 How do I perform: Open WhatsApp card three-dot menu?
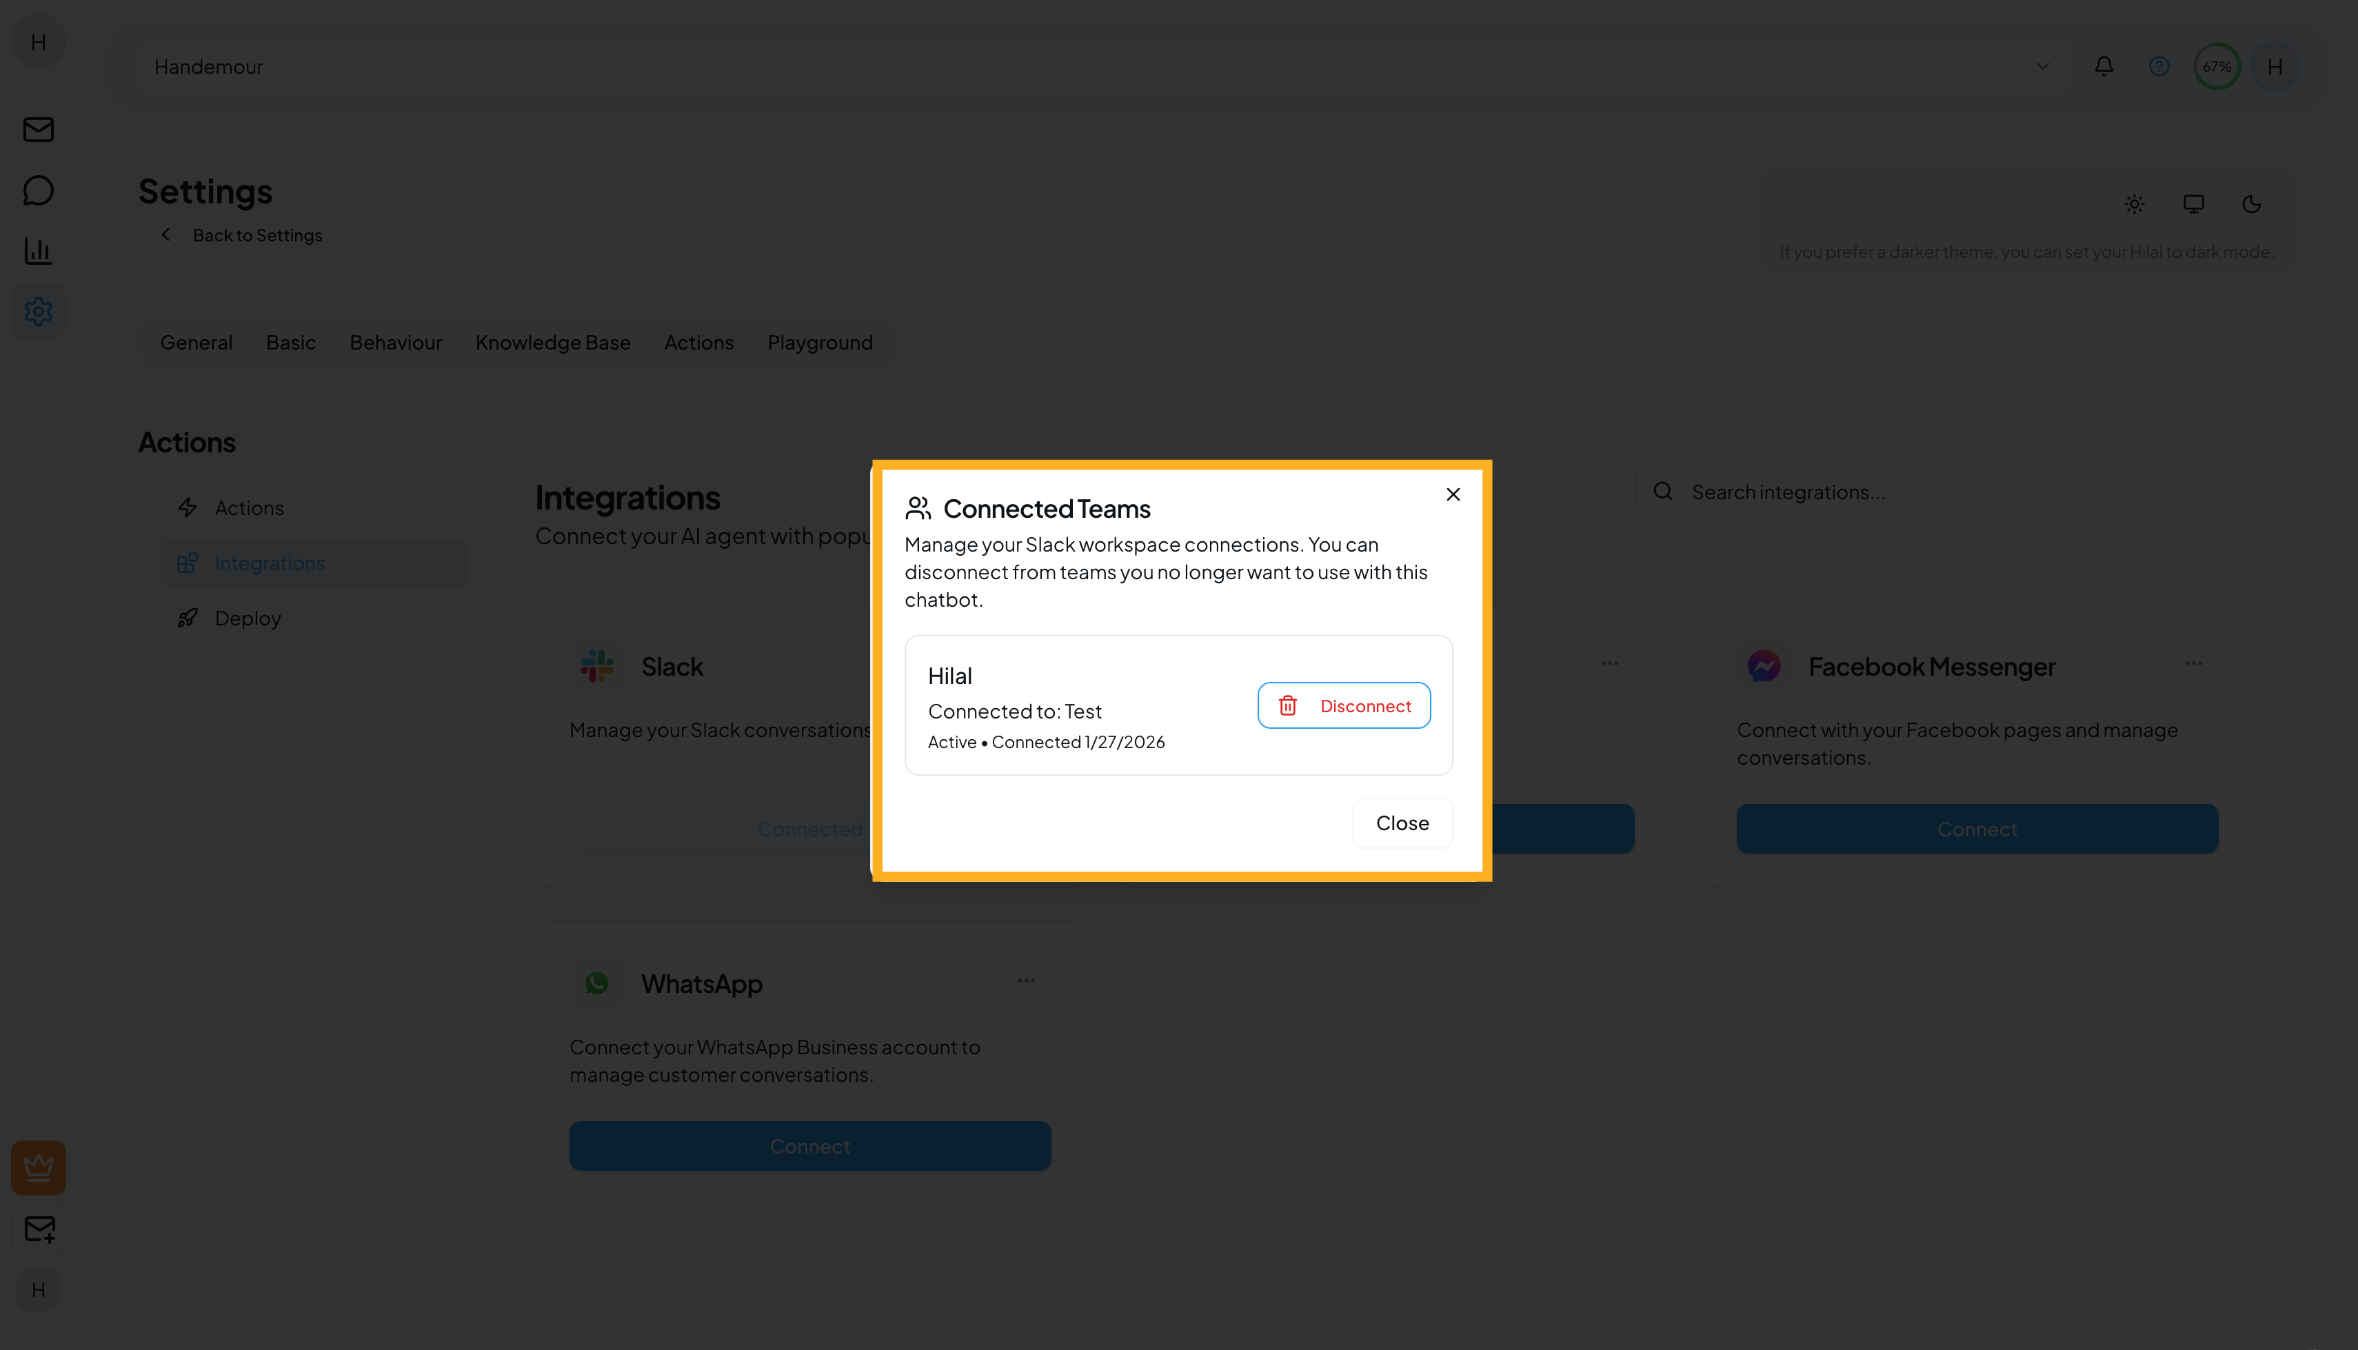[x=1026, y=981]
